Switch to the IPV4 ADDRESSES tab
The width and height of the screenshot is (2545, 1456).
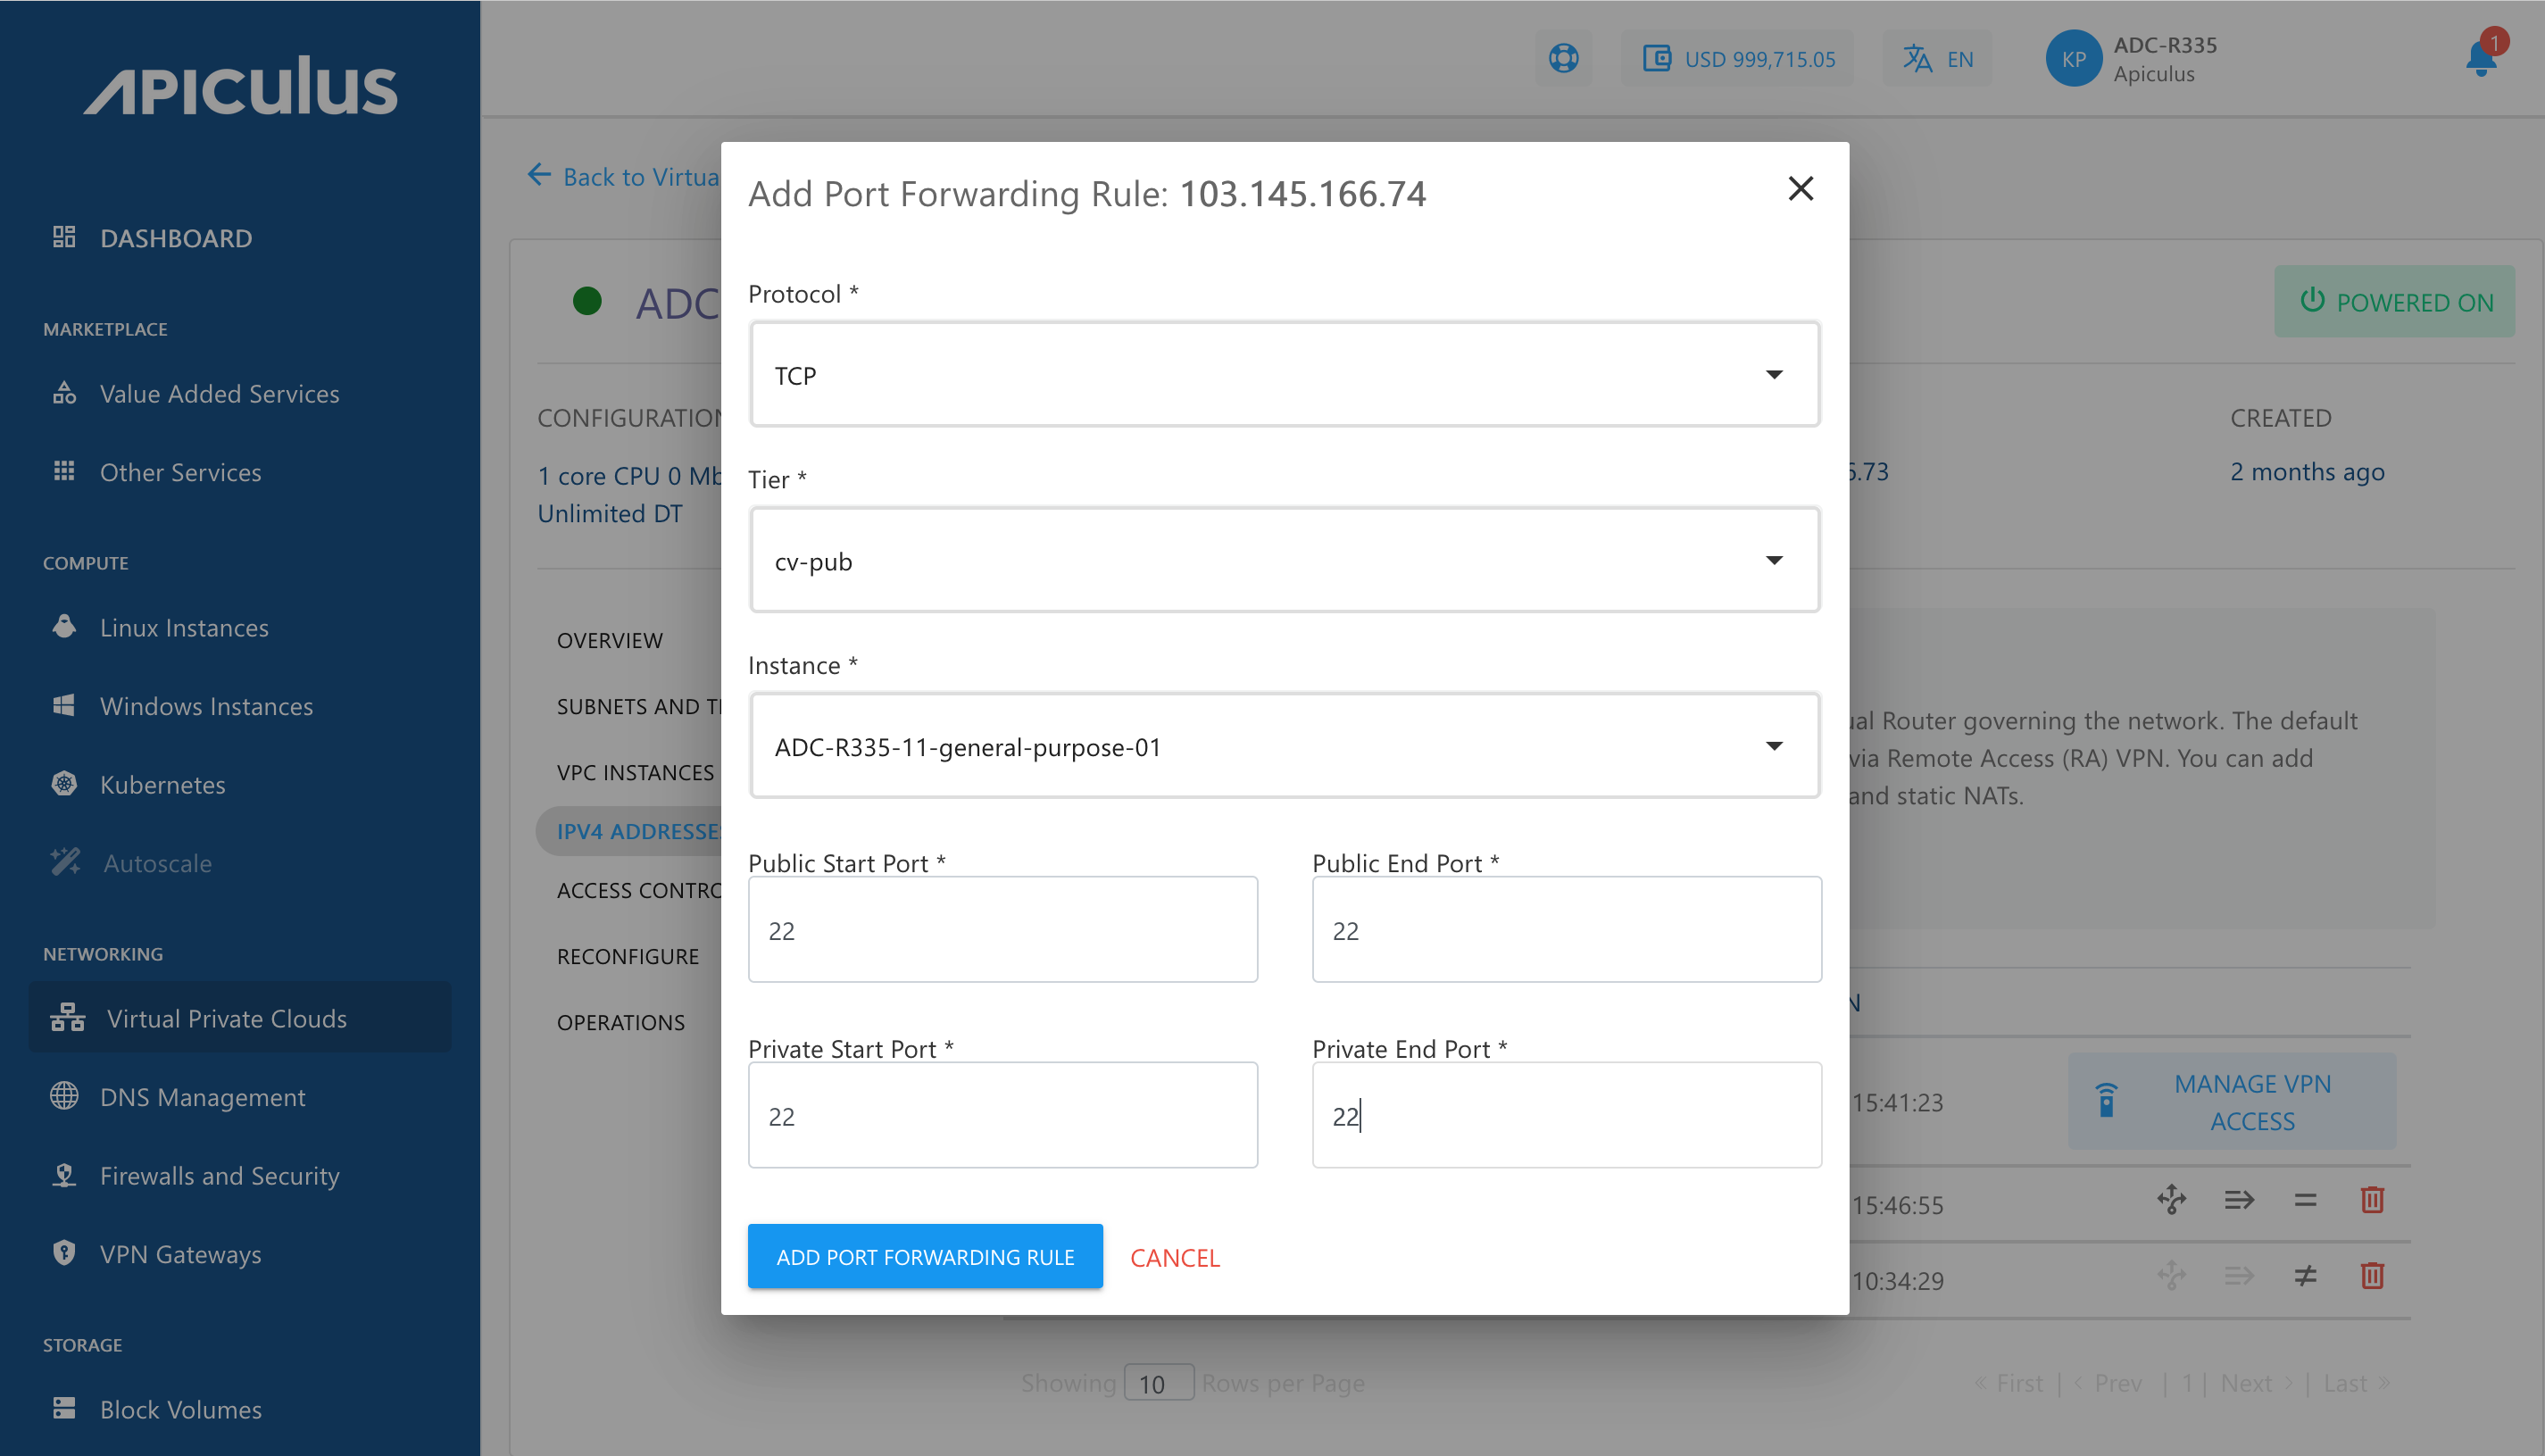642,830
